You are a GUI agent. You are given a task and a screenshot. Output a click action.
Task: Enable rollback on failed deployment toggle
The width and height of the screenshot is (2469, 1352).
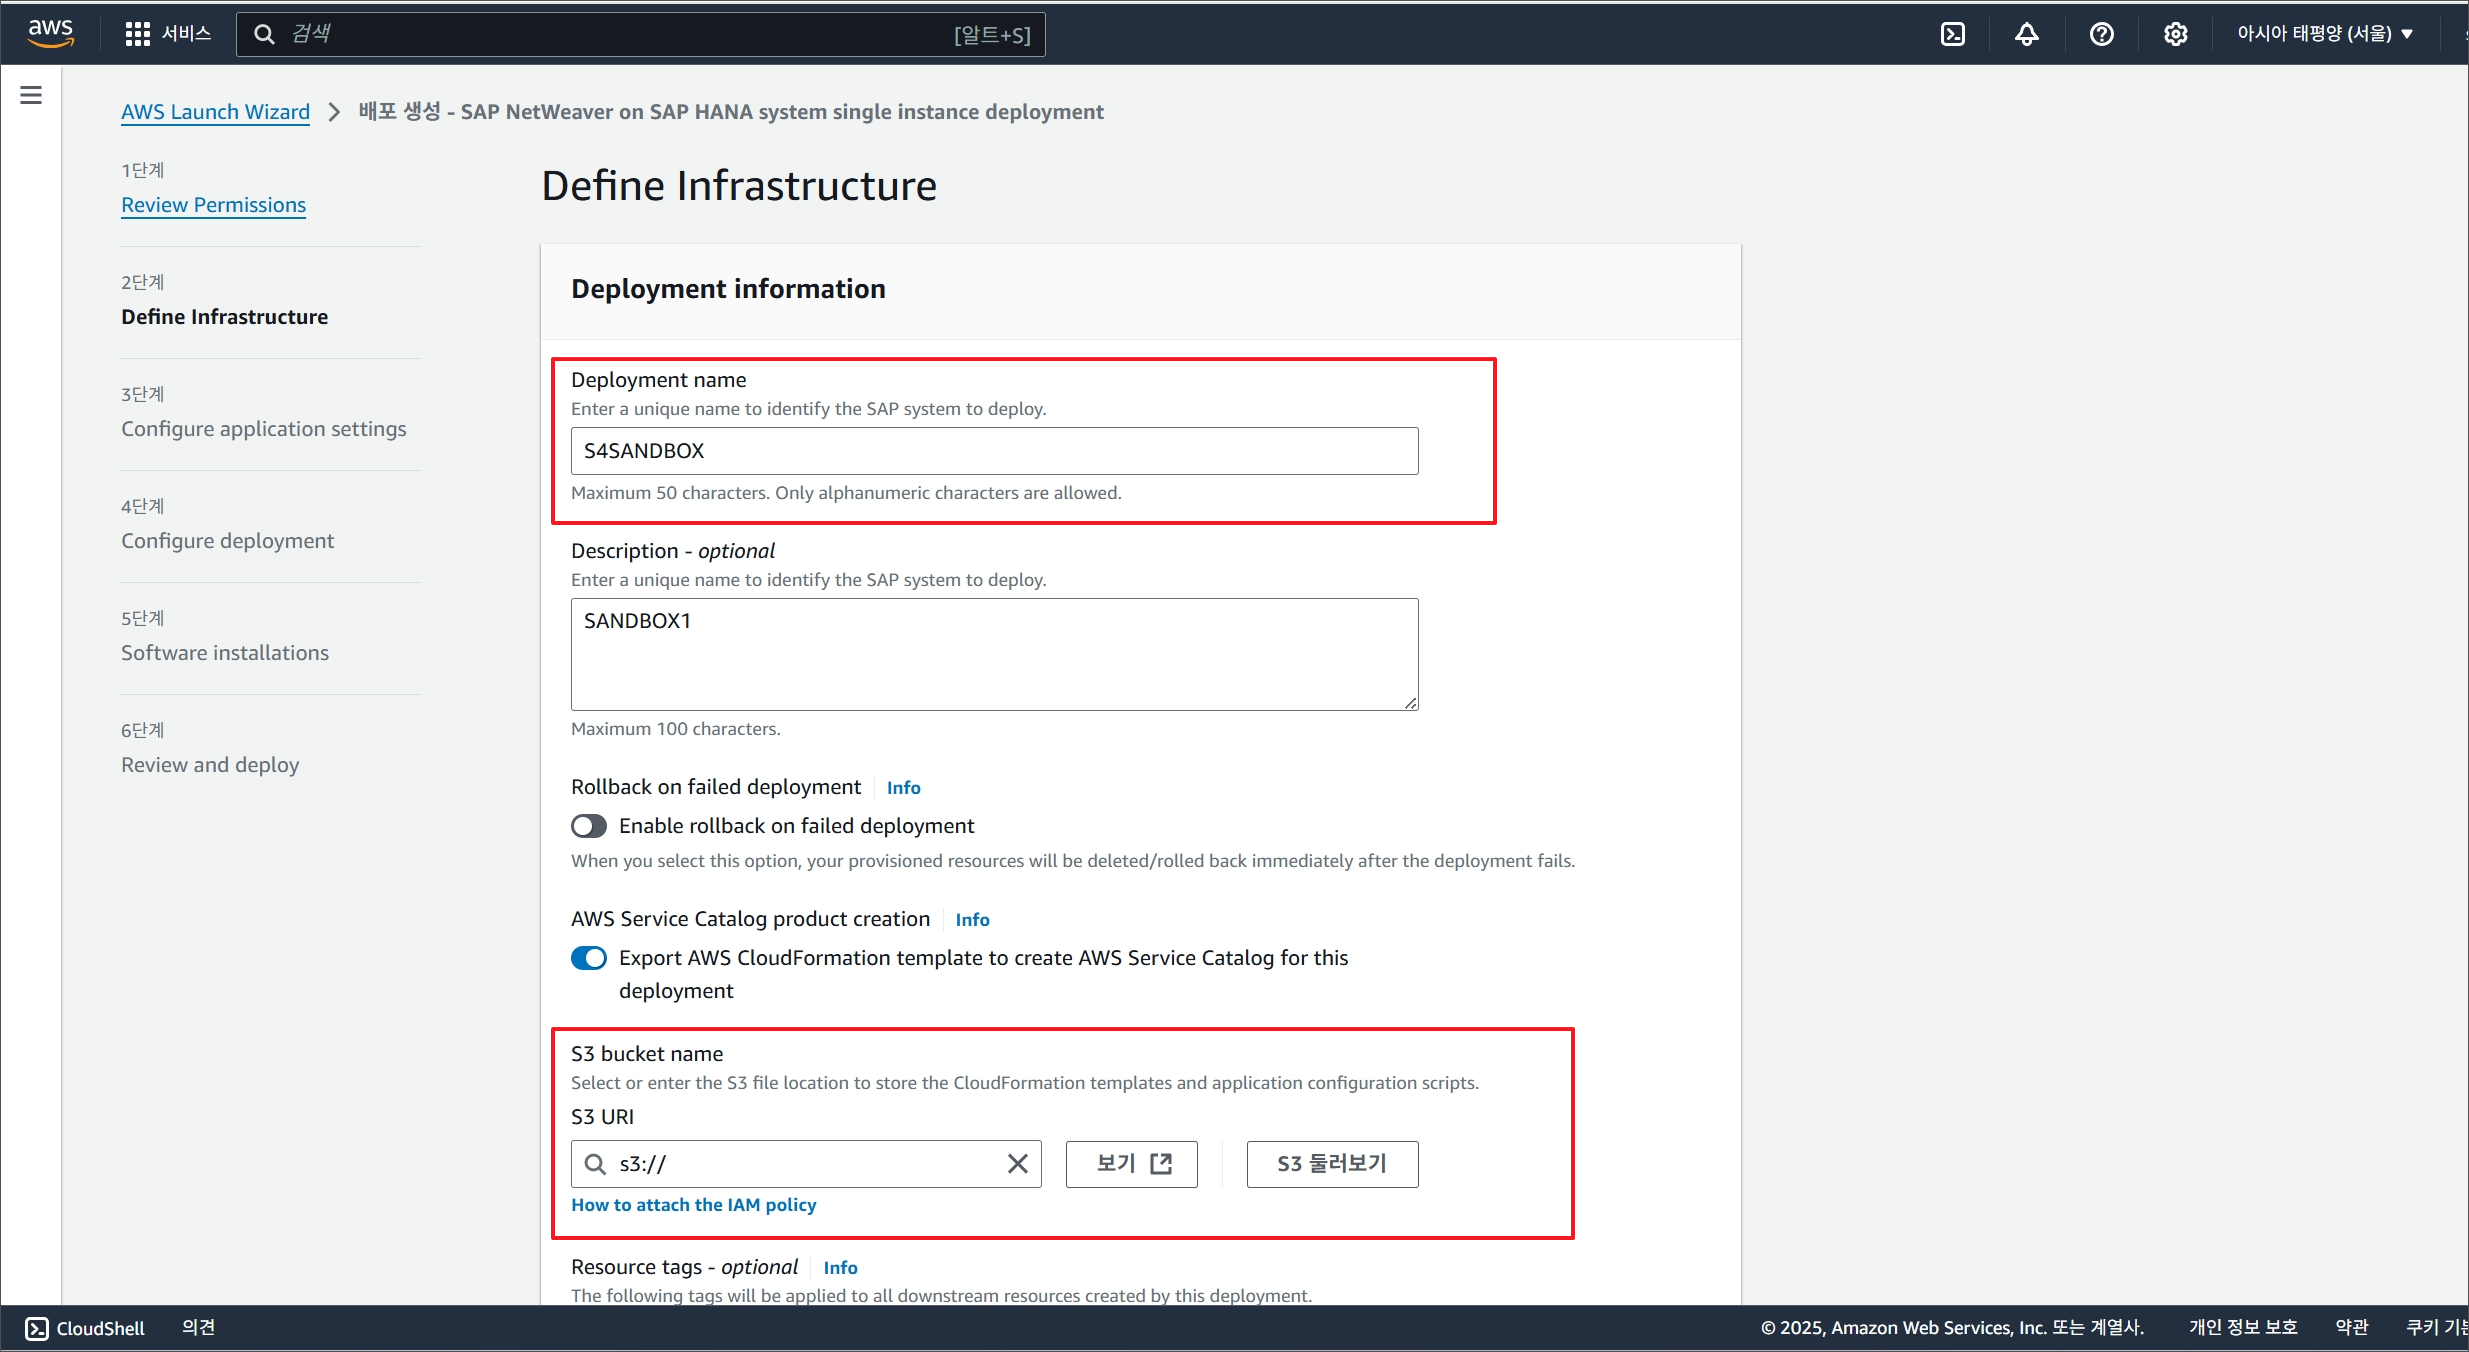589,826
